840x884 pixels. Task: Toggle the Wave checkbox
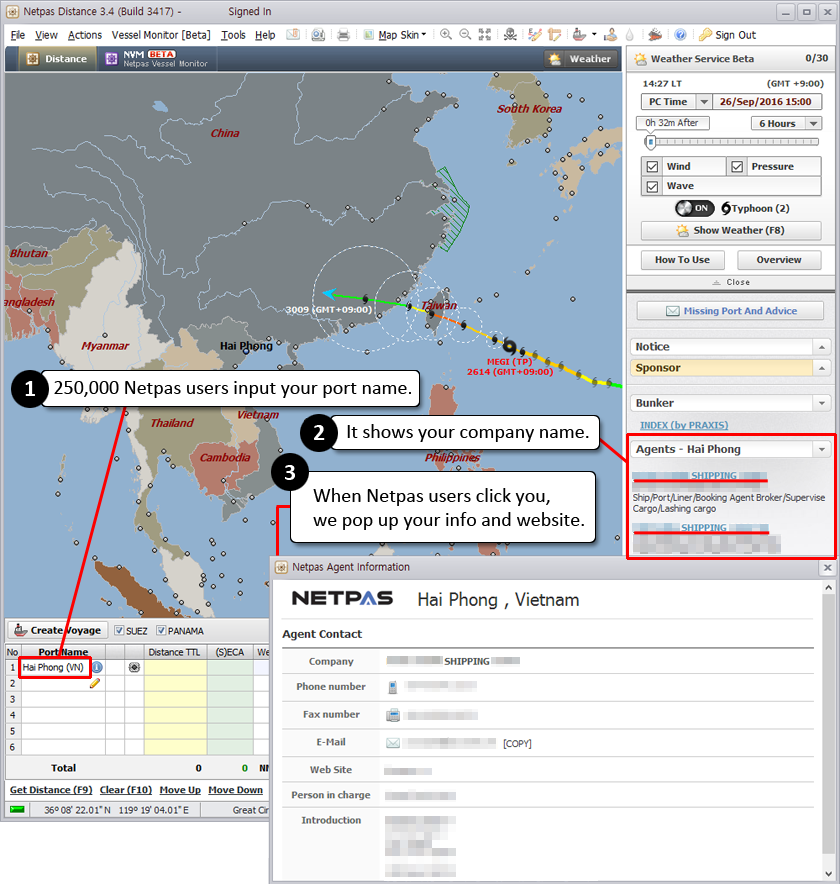click(652, 187)
